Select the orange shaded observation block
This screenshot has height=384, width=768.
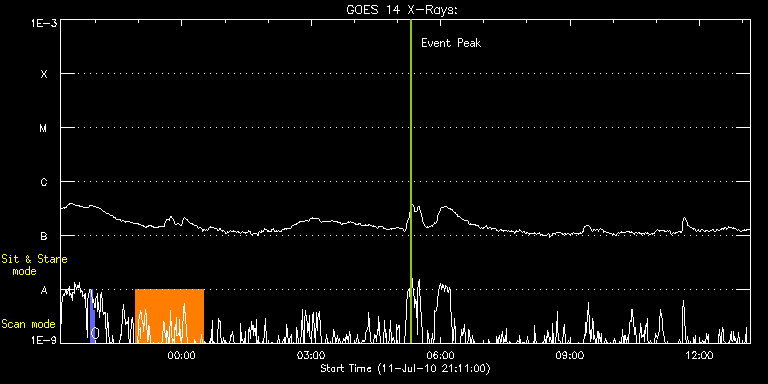pyautogui.click(x=169, y=316)
